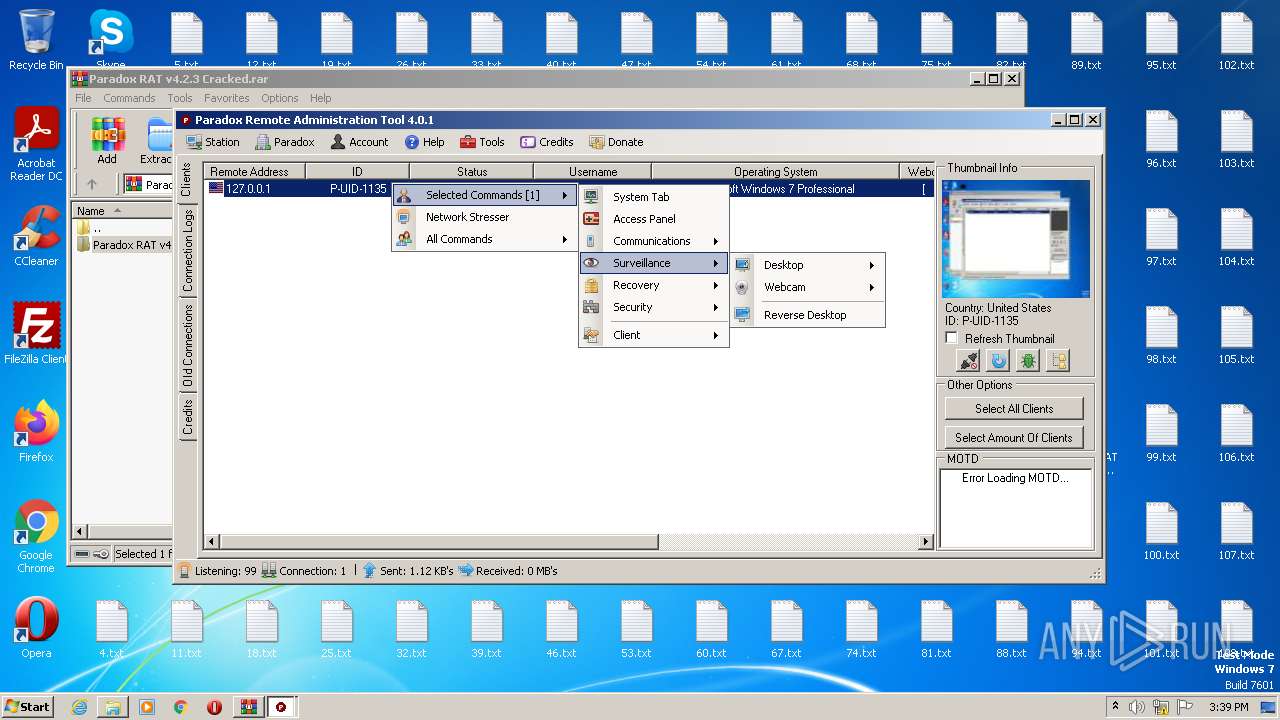This screenshot has height=720, width=1280.
Task: Open the Account toolbar item
Action: 359,142
